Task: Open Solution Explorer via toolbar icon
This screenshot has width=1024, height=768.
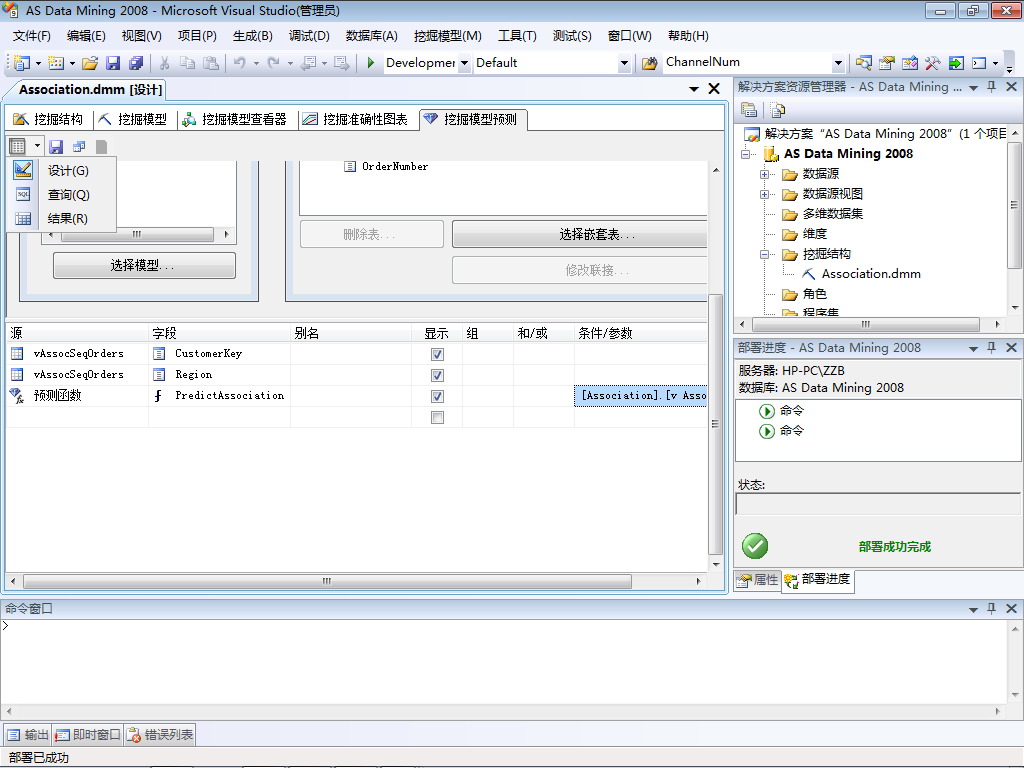Action: pos(863,63)
